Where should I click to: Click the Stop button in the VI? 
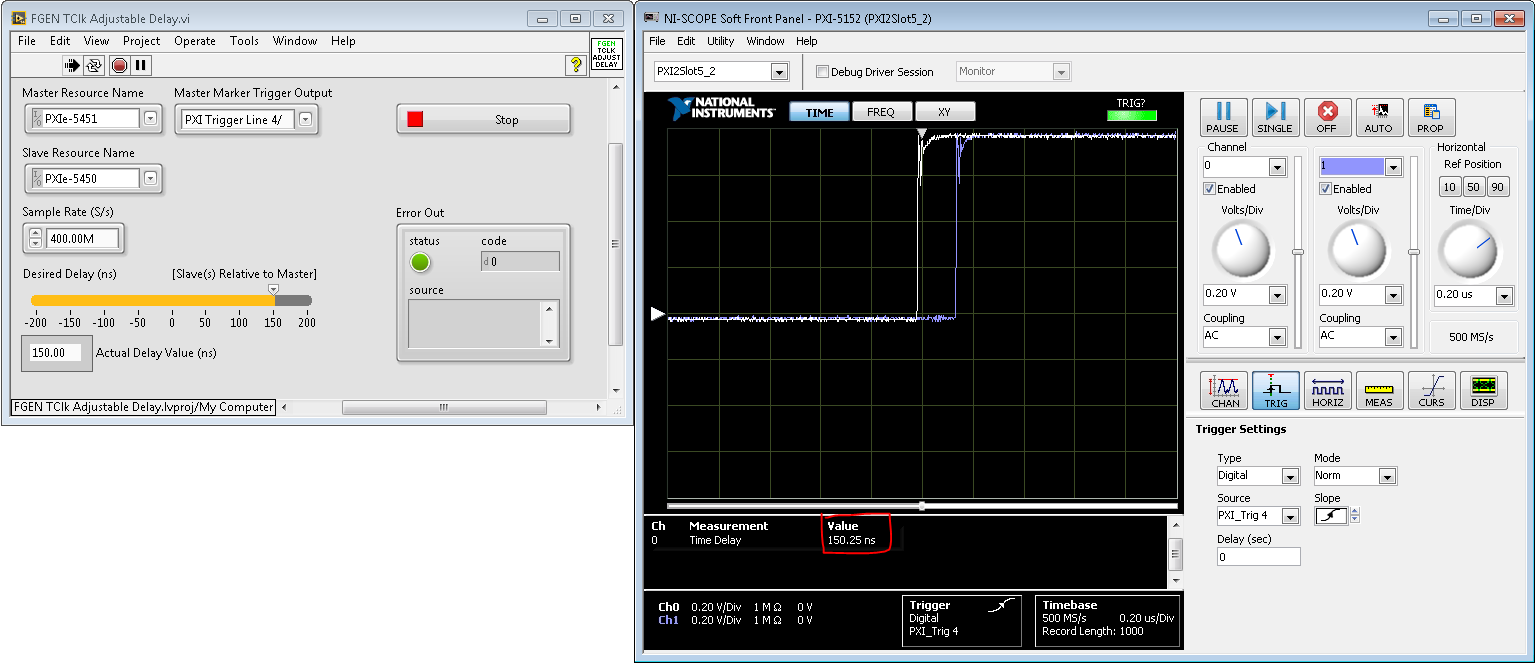pos(484,119)
